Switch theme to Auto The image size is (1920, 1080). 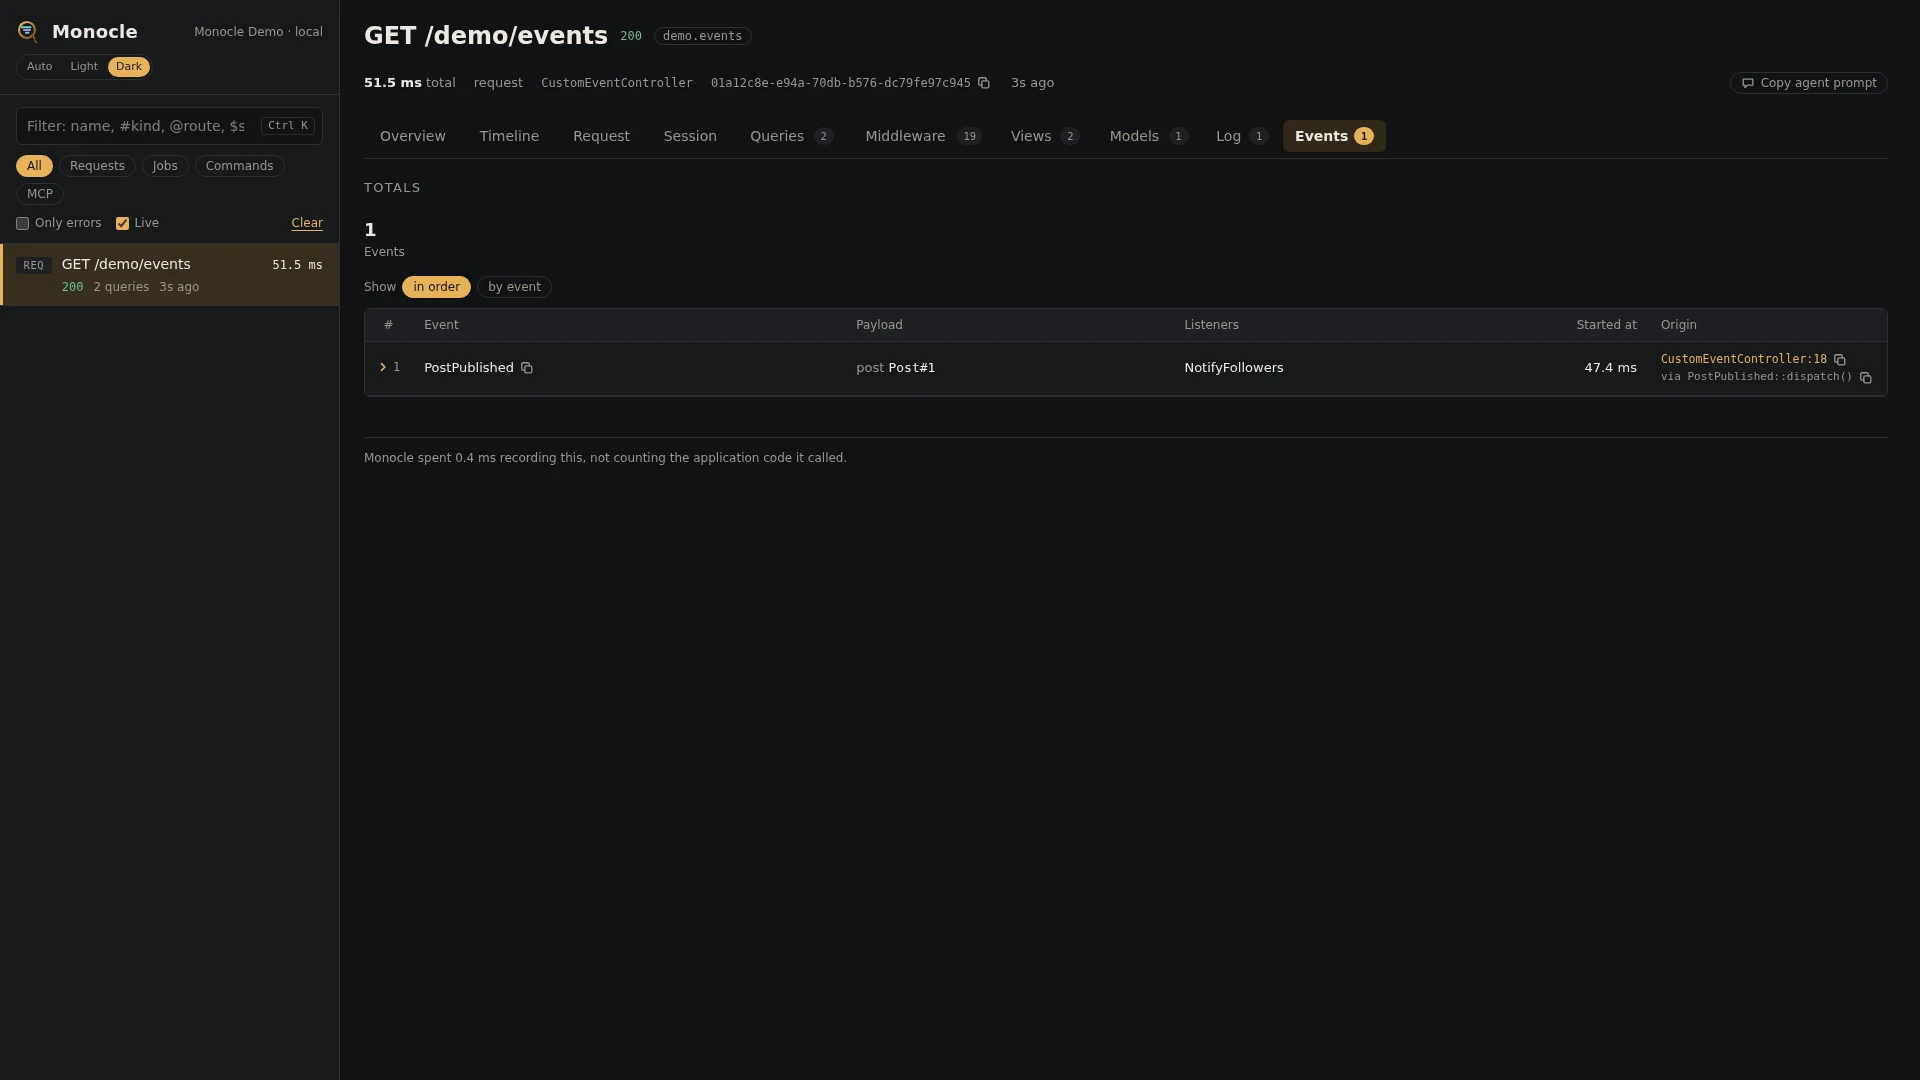click(x=39, y=67)
